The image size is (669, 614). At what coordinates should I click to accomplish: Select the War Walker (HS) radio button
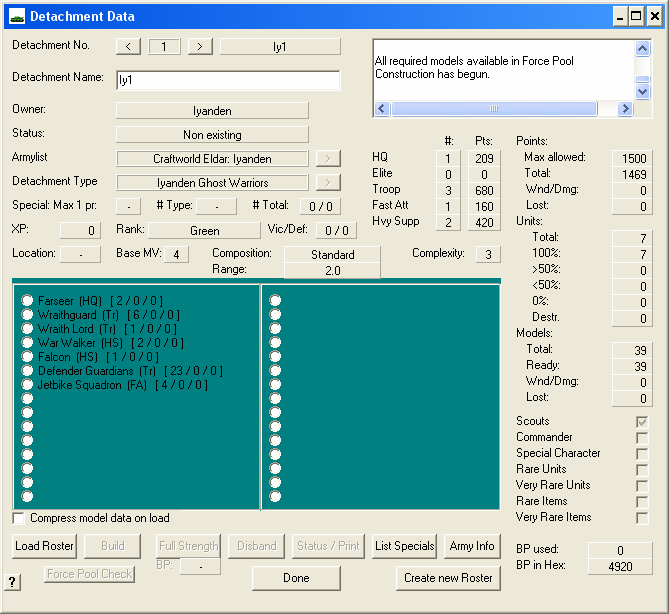pos(27,343)
